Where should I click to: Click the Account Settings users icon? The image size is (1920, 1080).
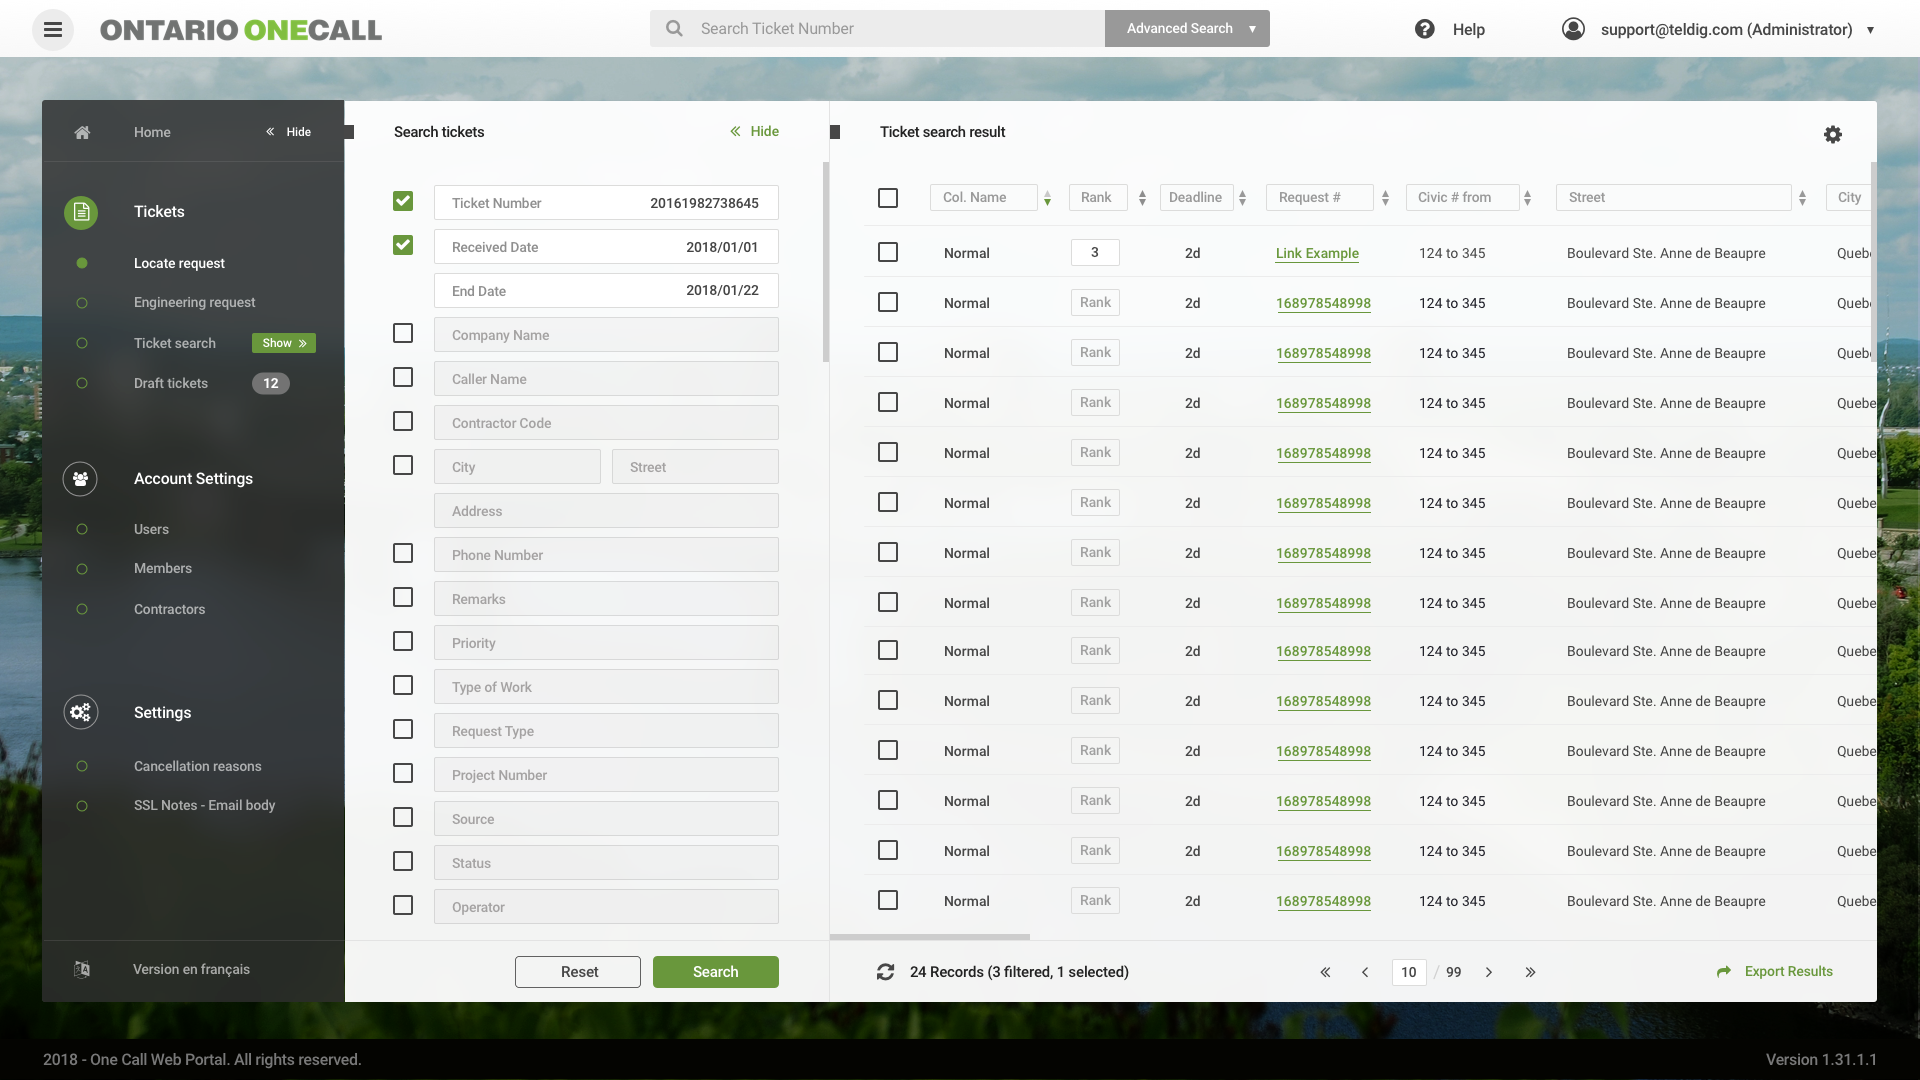point(80,479)
